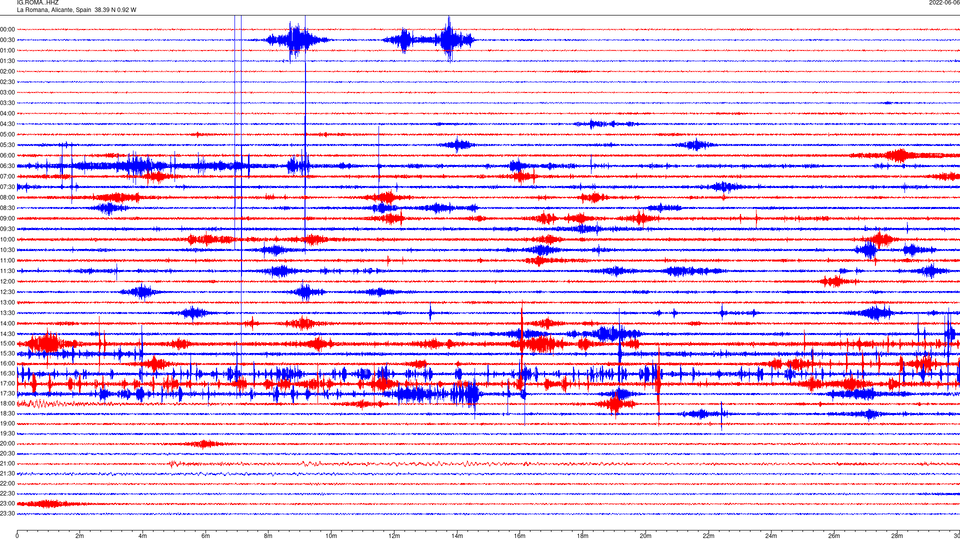The width and height of the screenshot is (960, 540).
Task: Select the 05:30 trace time label
Action: (7, 144)
